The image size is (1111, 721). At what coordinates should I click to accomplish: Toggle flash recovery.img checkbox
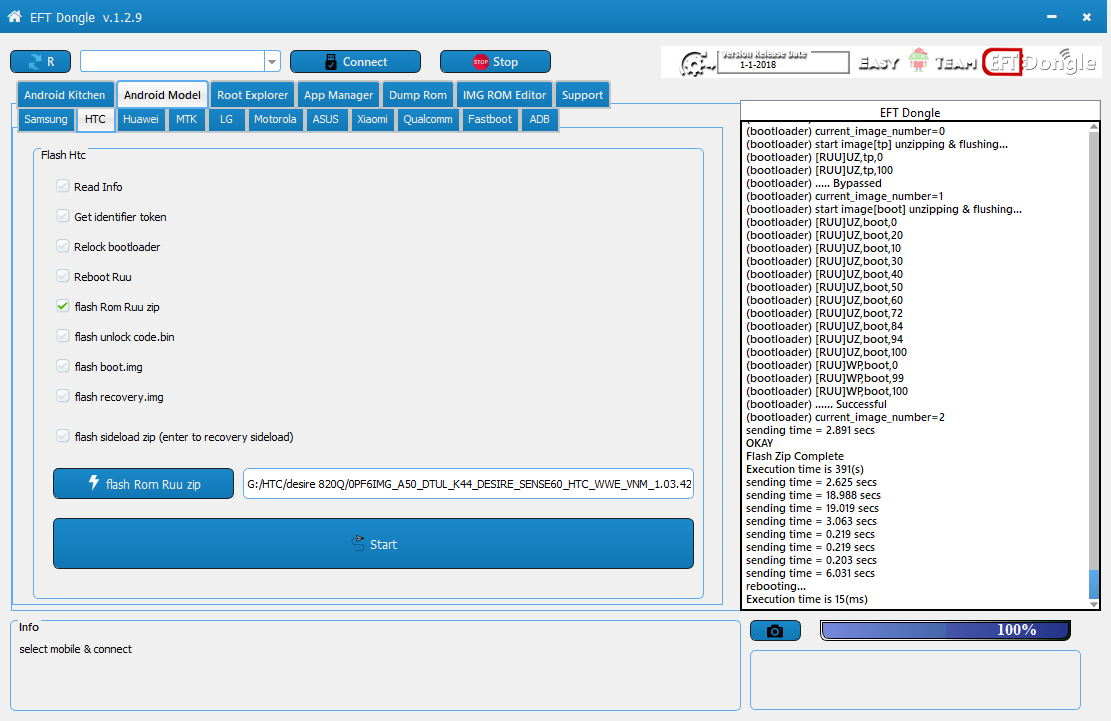coord(62,396)
